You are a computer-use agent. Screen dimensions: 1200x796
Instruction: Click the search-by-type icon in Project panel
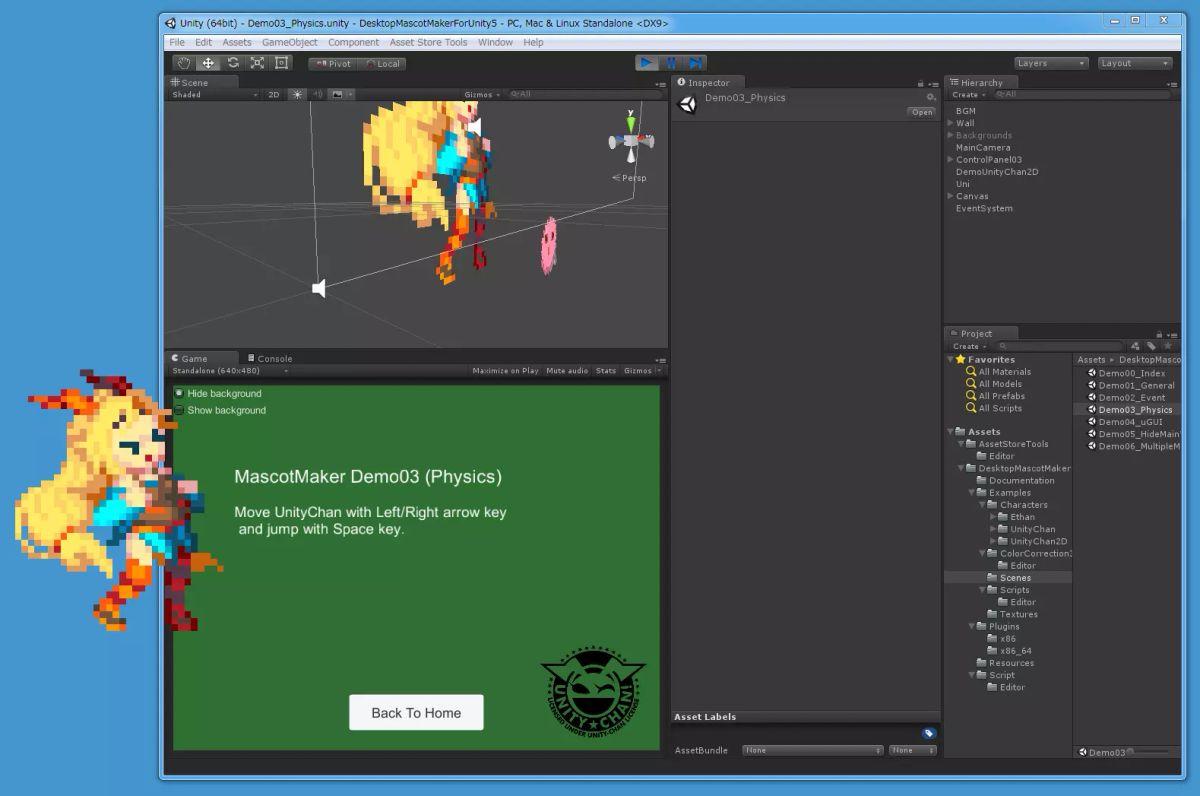click(1136, 346)
